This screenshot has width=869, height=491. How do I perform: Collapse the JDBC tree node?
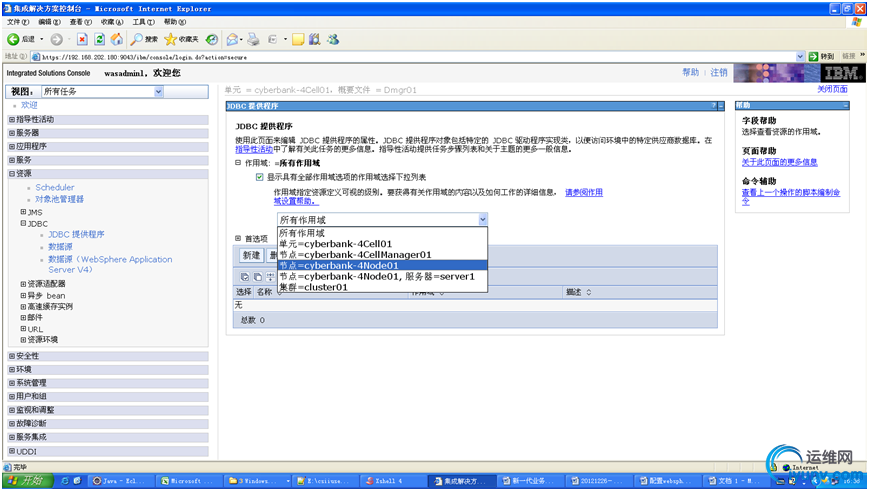(23, 223)
